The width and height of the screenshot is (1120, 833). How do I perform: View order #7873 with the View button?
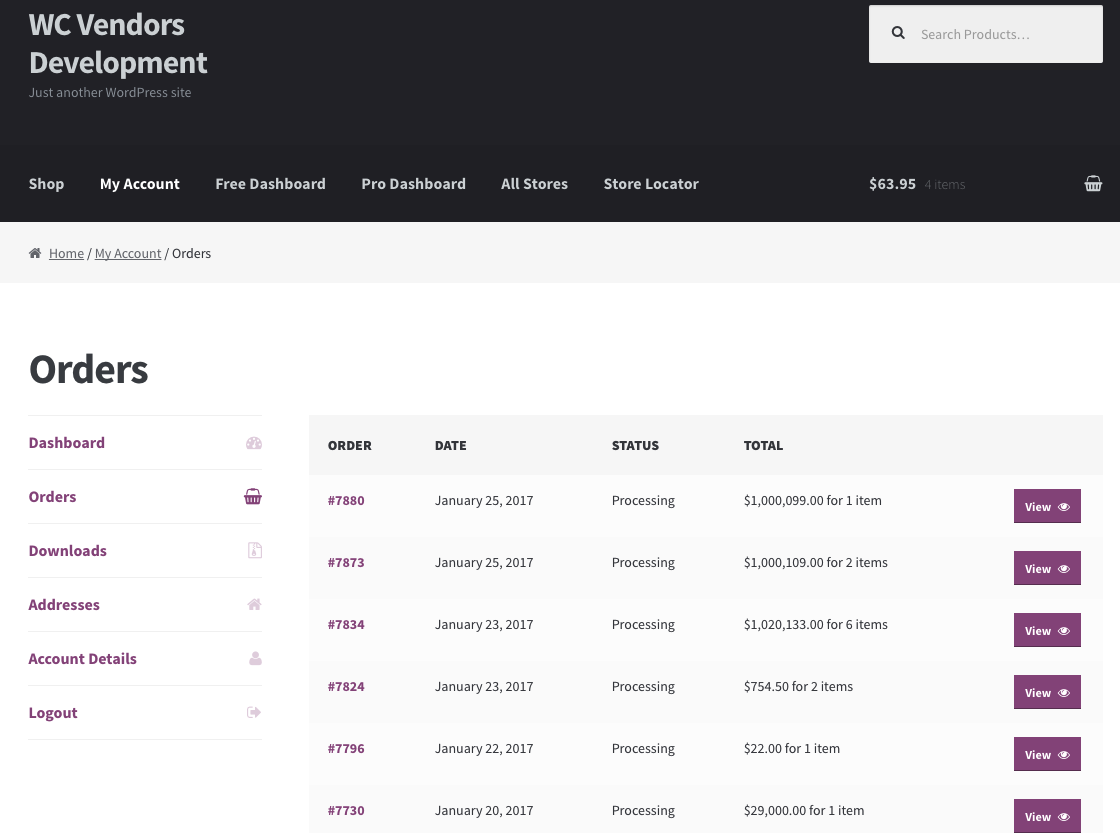coord(1047,568)
